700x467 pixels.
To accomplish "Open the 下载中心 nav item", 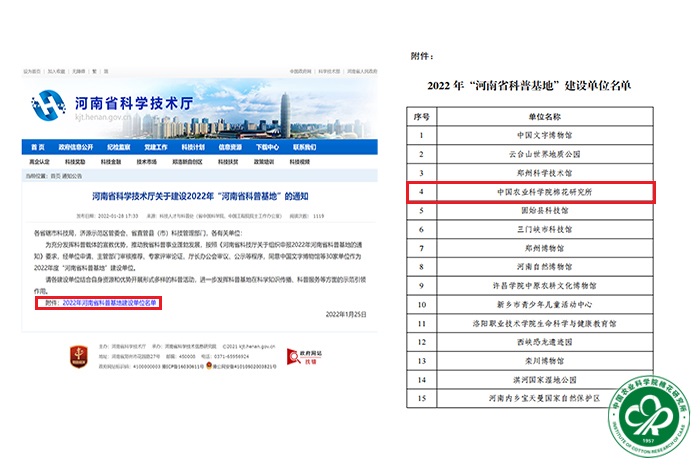I will click(266, 146).
